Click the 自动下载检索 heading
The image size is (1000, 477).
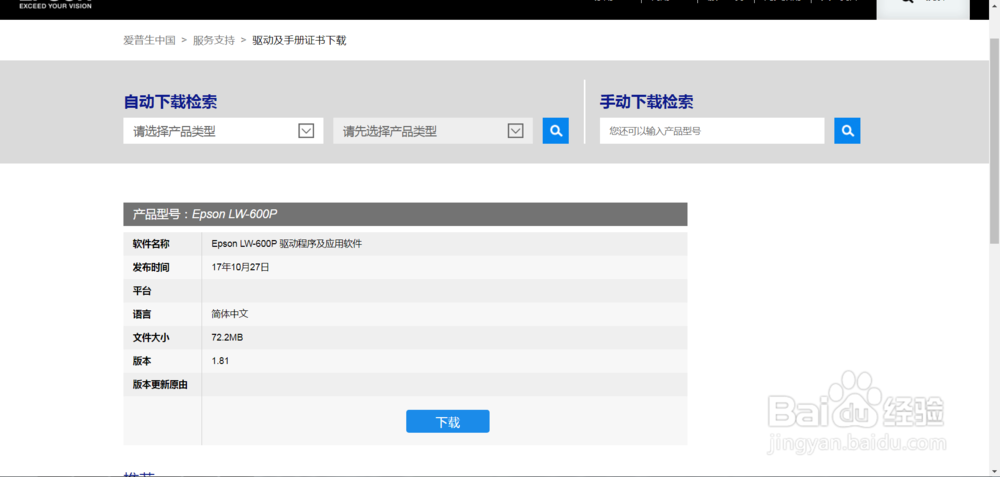pos(170,102)
